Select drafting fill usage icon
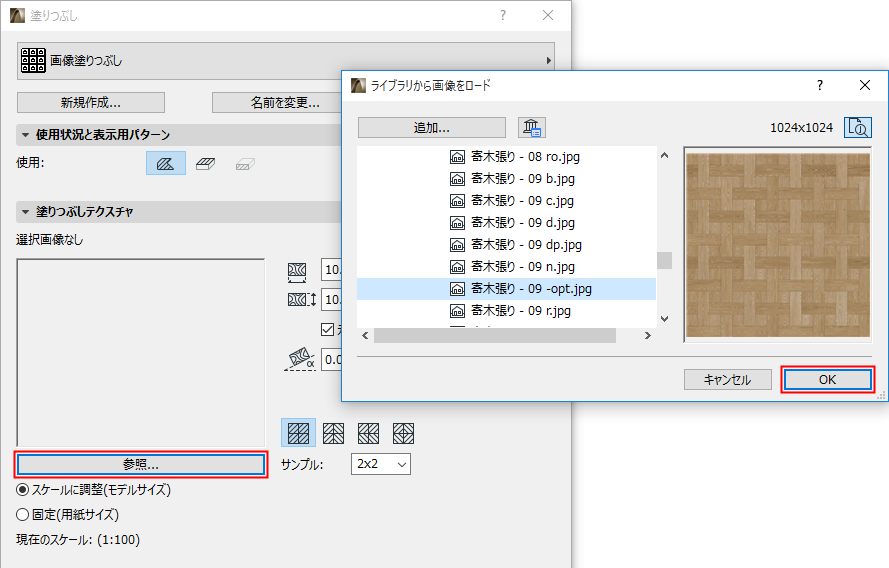 166,163
